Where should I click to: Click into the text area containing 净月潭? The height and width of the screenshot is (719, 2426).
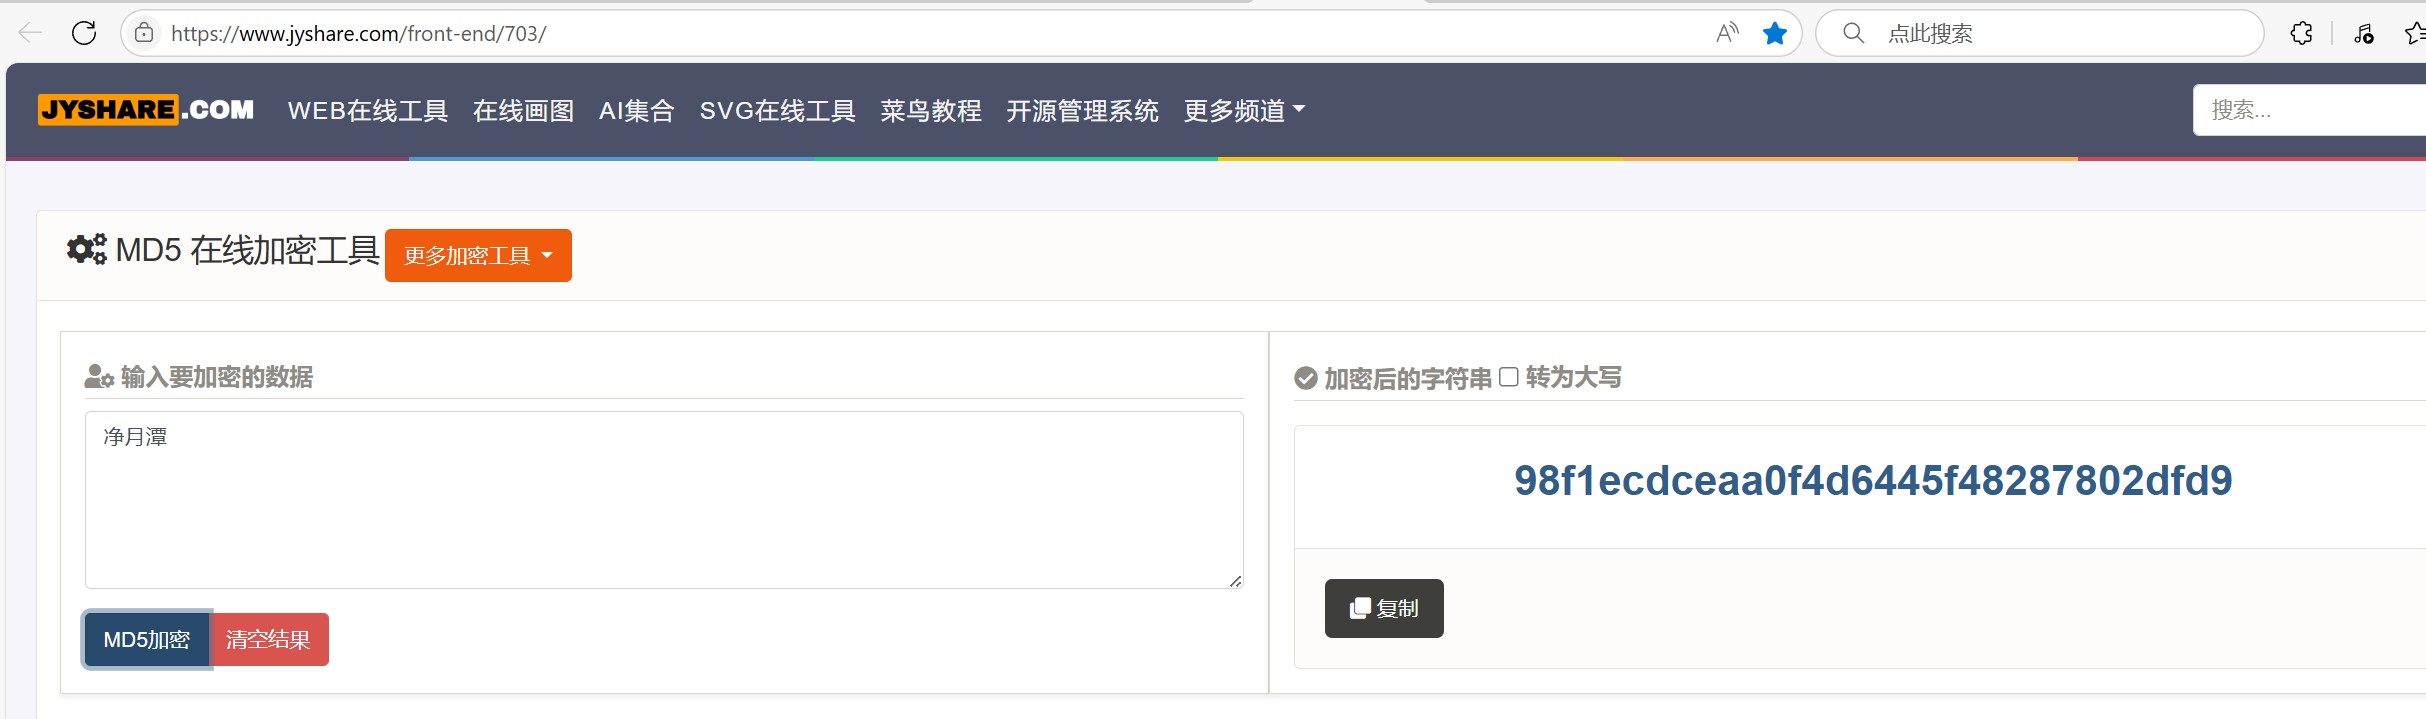pos(664,500)
